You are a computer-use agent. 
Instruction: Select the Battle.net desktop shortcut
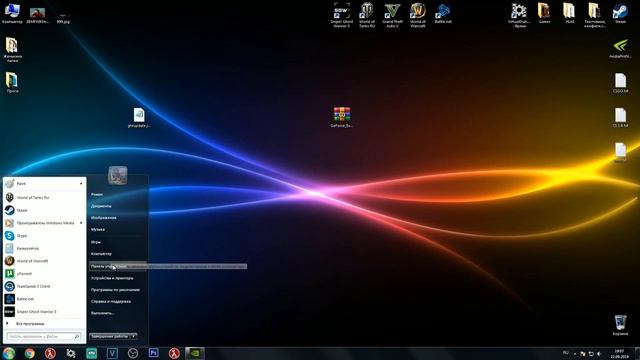tap(443, 13)
